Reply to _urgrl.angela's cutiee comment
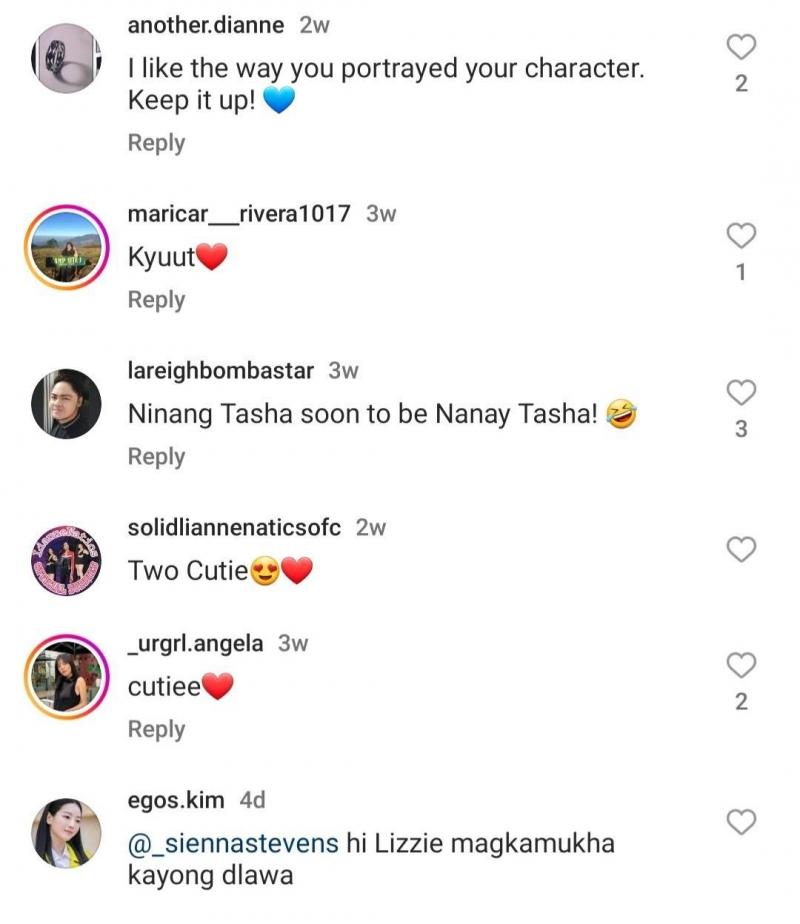Viewport: 800px width, 924px height. 156,729
